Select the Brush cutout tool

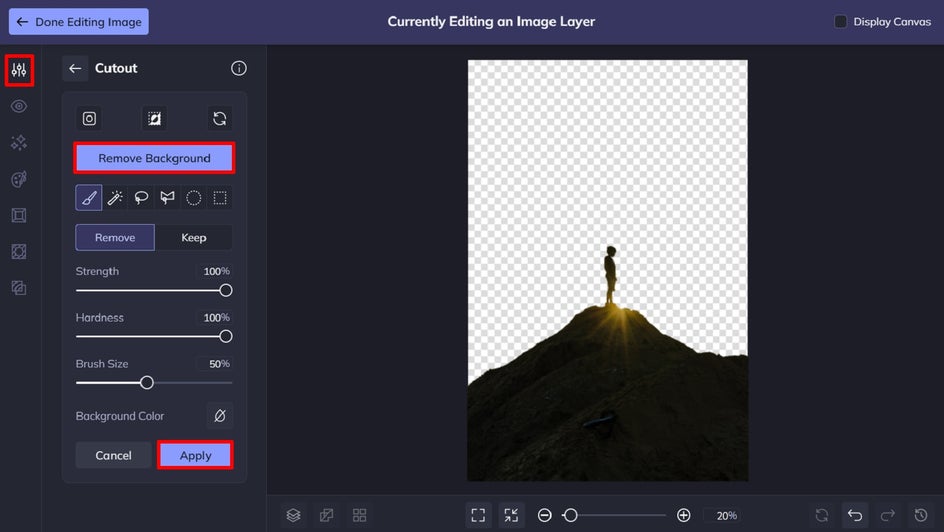(x=88, y=197)
